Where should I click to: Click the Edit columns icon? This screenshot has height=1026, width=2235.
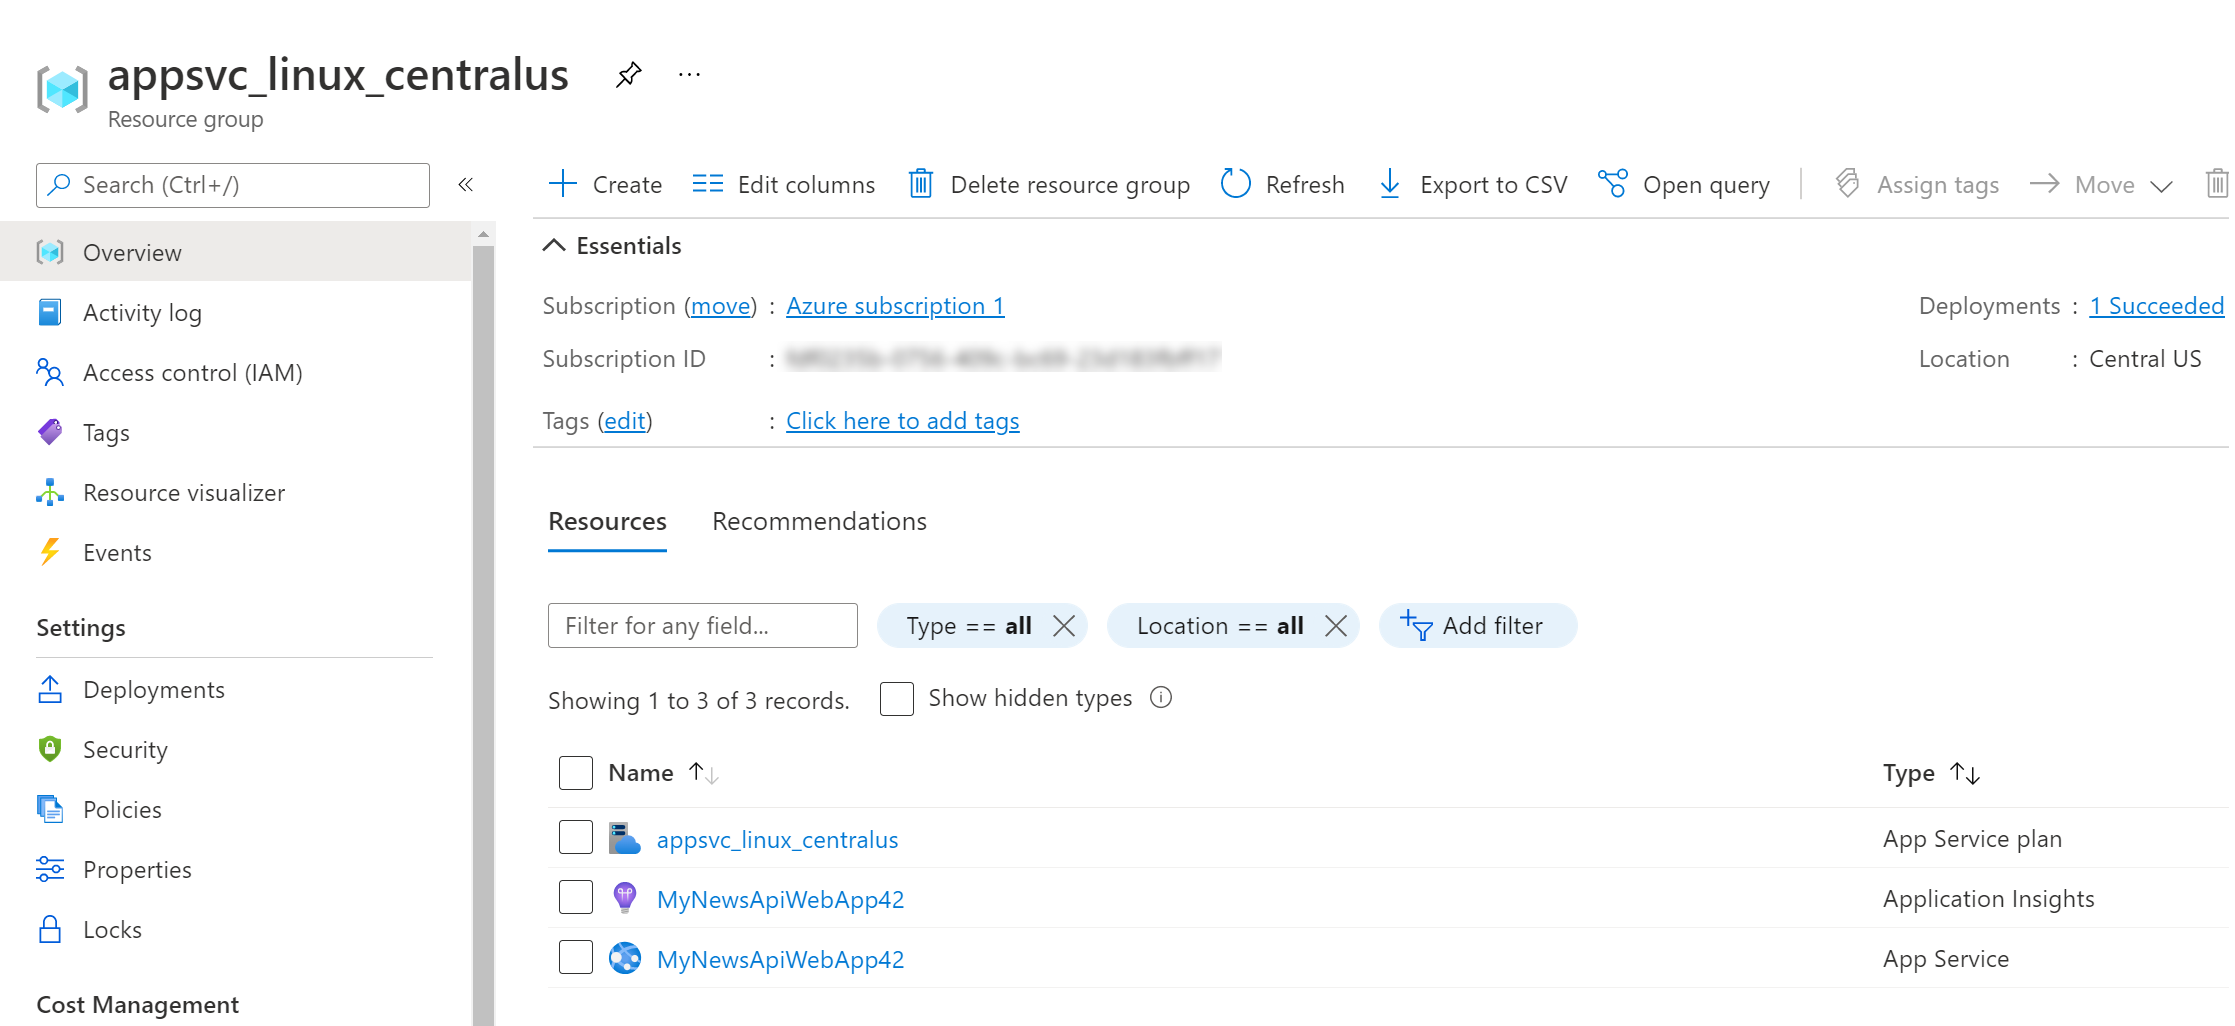707,184
